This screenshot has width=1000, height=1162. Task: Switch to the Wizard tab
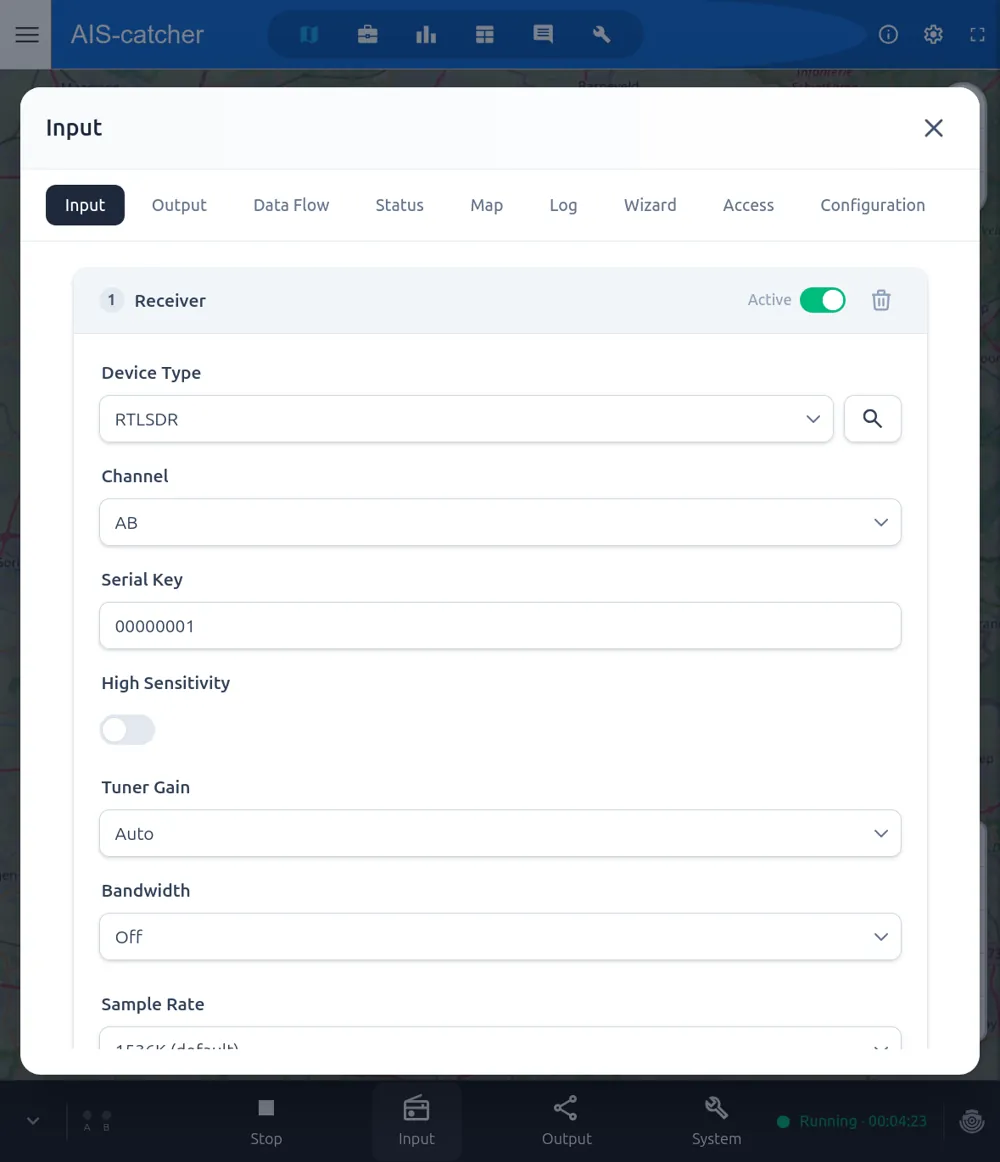click(x=650, y=205)
